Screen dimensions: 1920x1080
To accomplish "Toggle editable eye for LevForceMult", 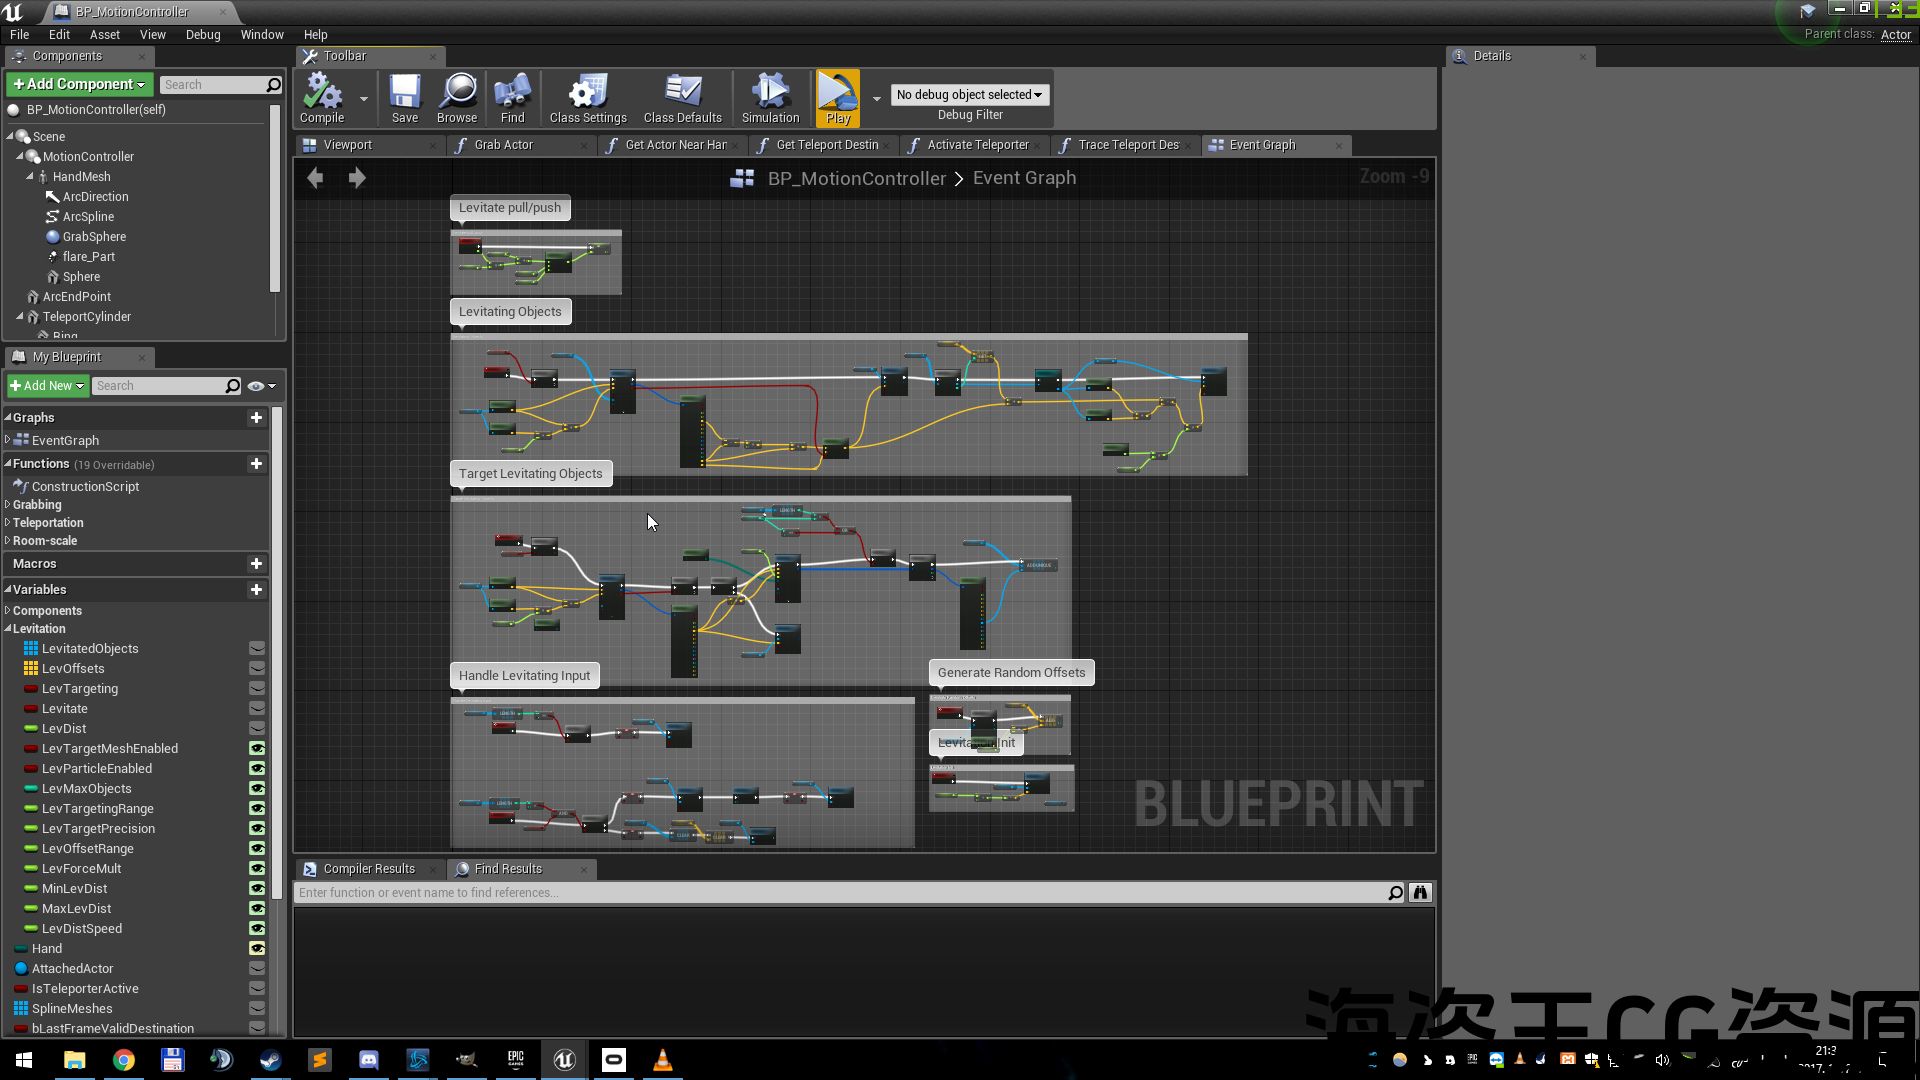I will pyautogui.click(x=257, y=869).
